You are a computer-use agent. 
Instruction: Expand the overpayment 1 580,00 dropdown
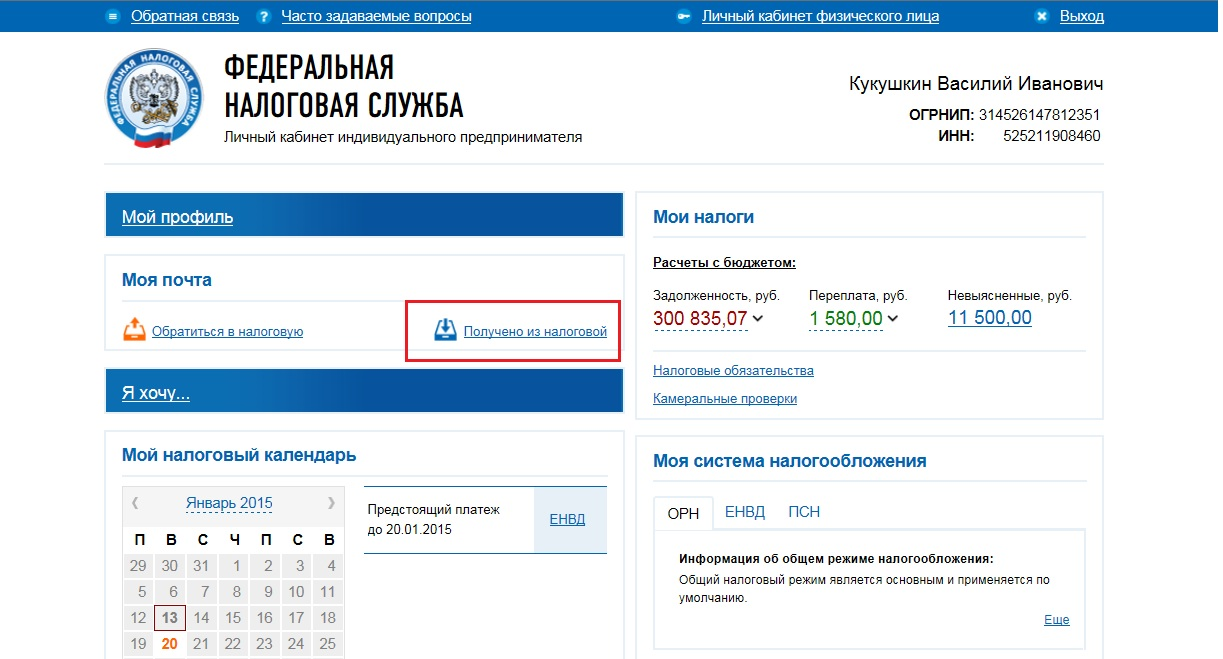[x=892, y=319]
